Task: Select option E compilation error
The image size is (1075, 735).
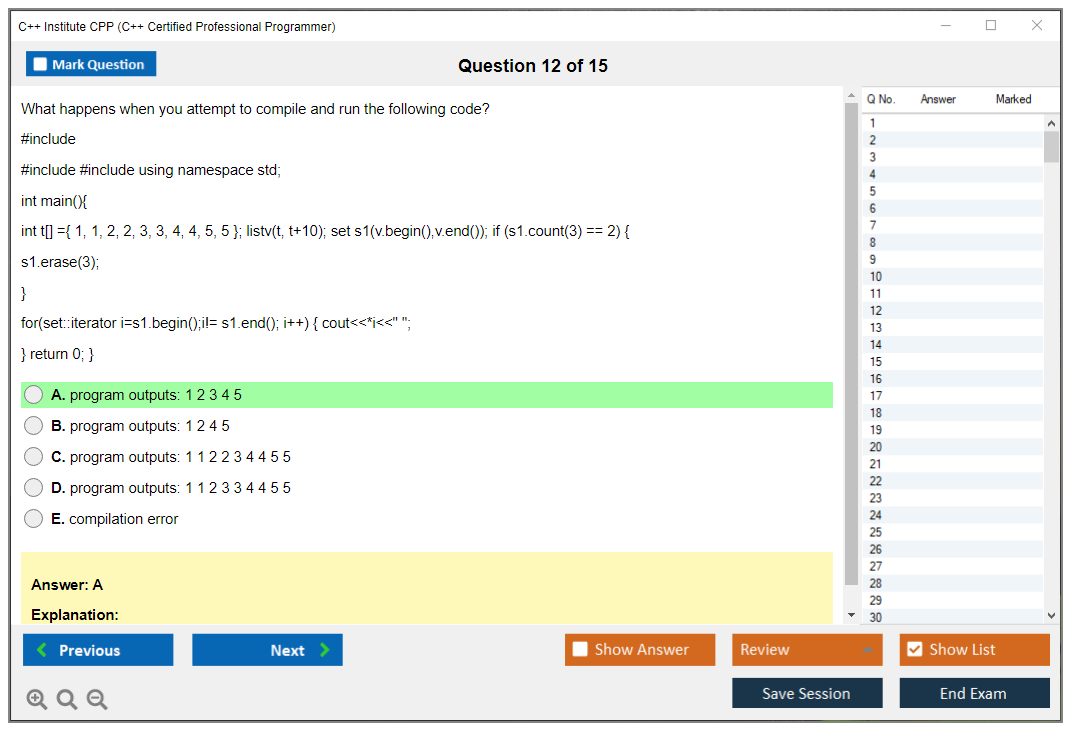Action: (x=34, y=519)
